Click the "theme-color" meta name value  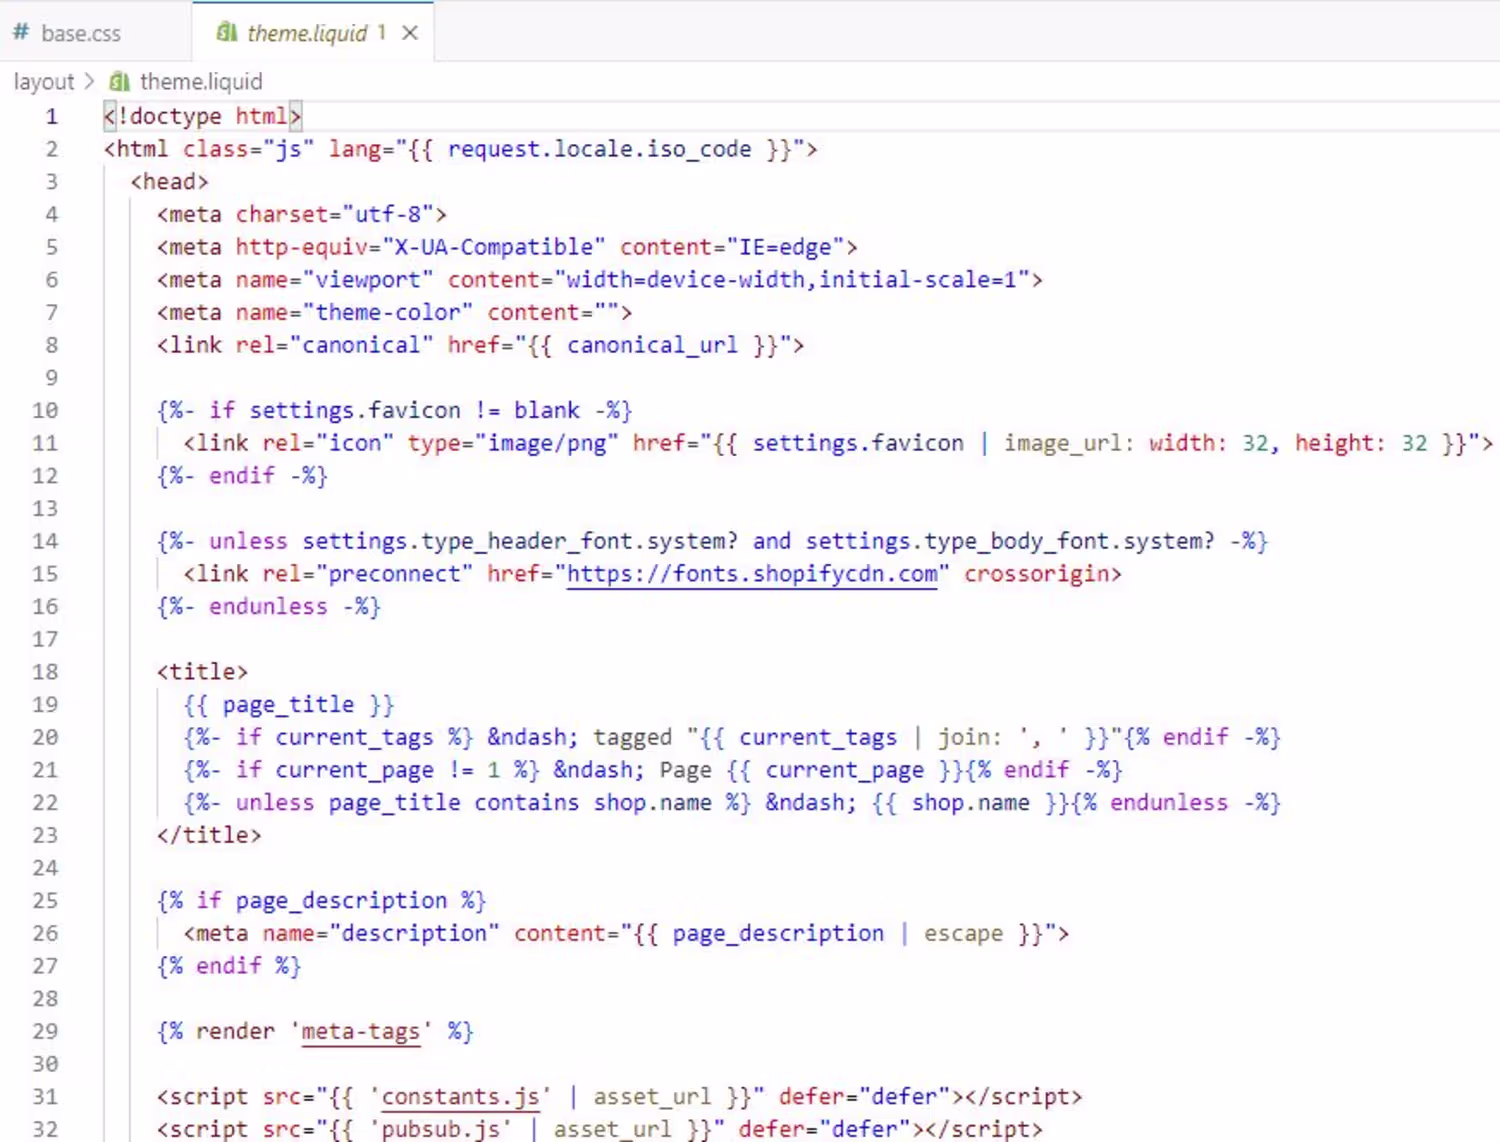pyautogui.click(x=388, y=312)
